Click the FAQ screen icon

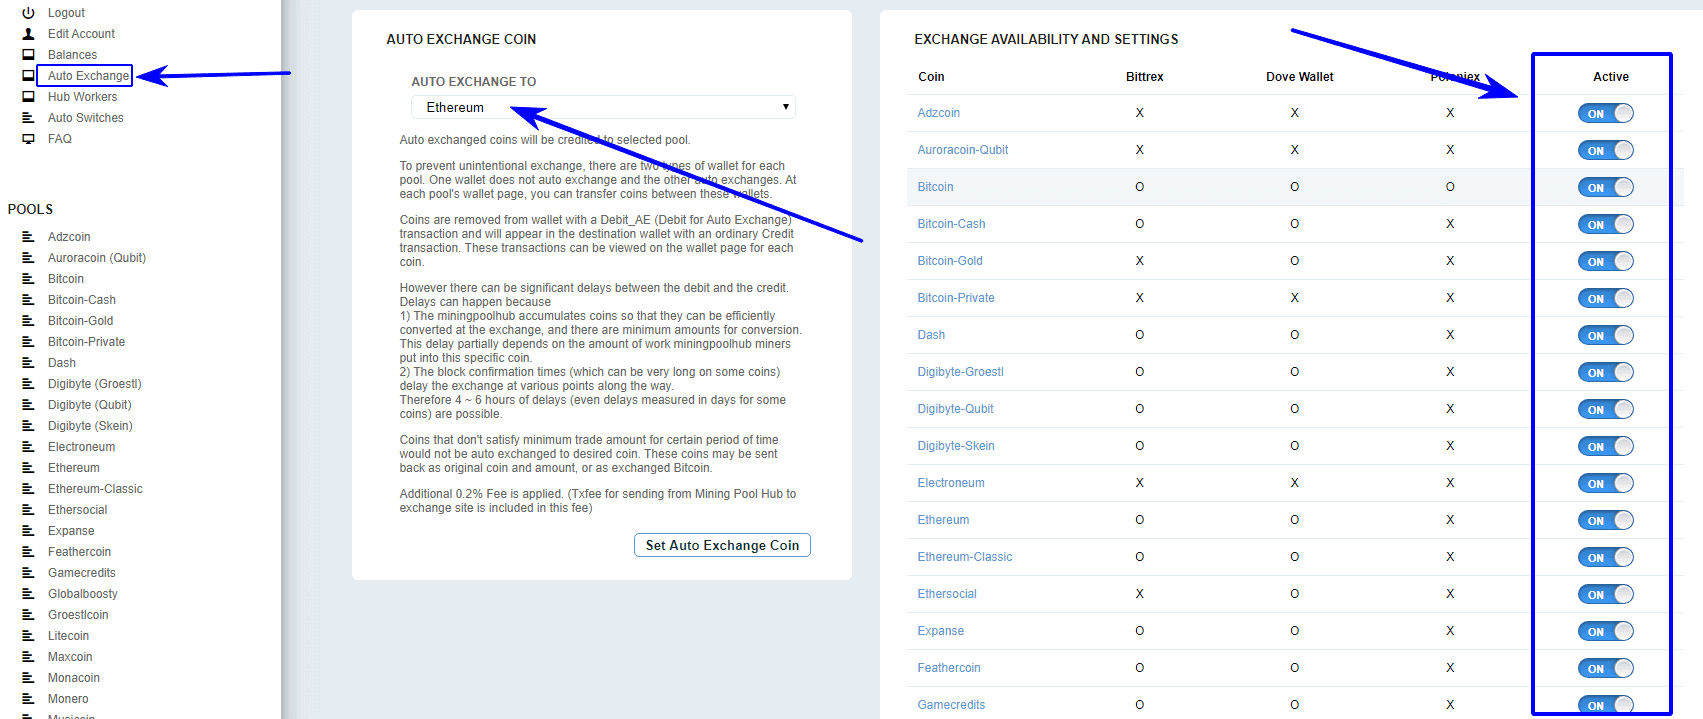point(28,139)
